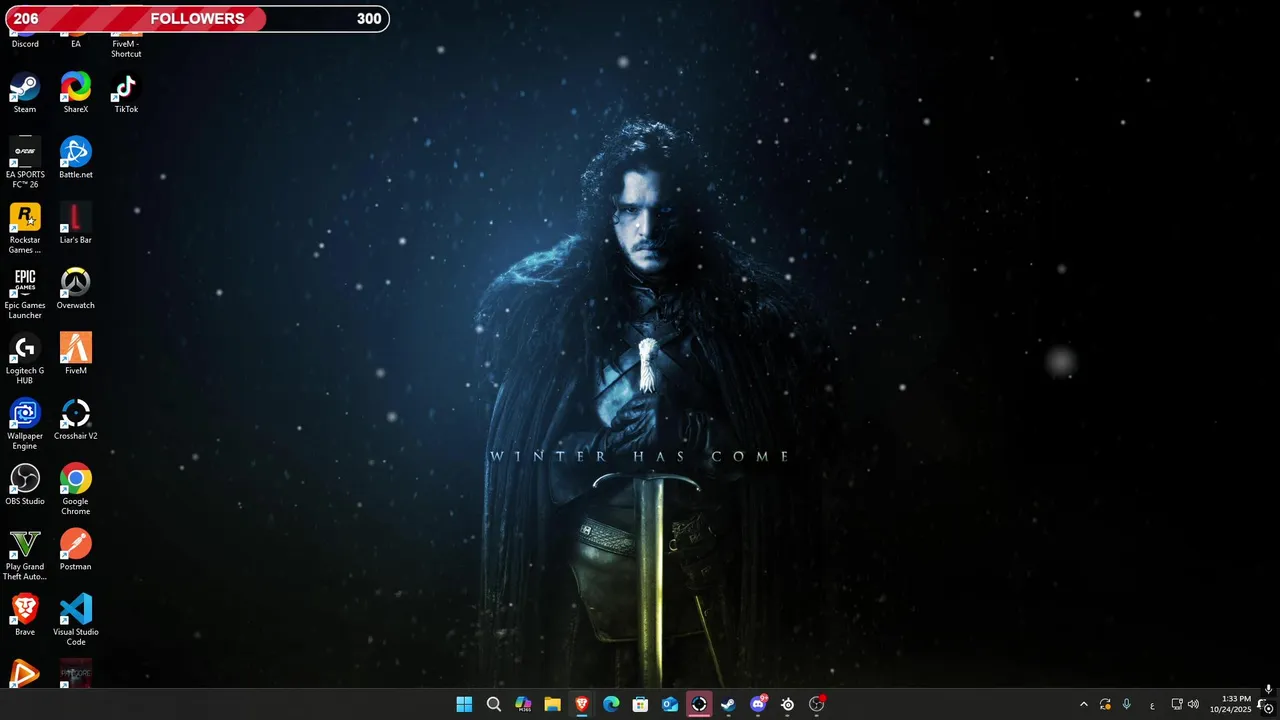The height and width of the screenshot is (720, 1280).
Task: Click the microphone tray icon
Action: (x=1127, y=704)
